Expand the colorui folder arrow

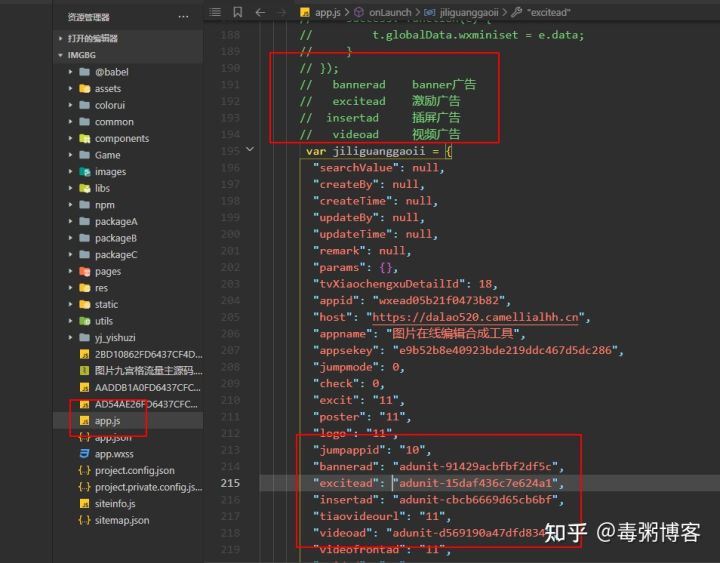pos(70,105)
